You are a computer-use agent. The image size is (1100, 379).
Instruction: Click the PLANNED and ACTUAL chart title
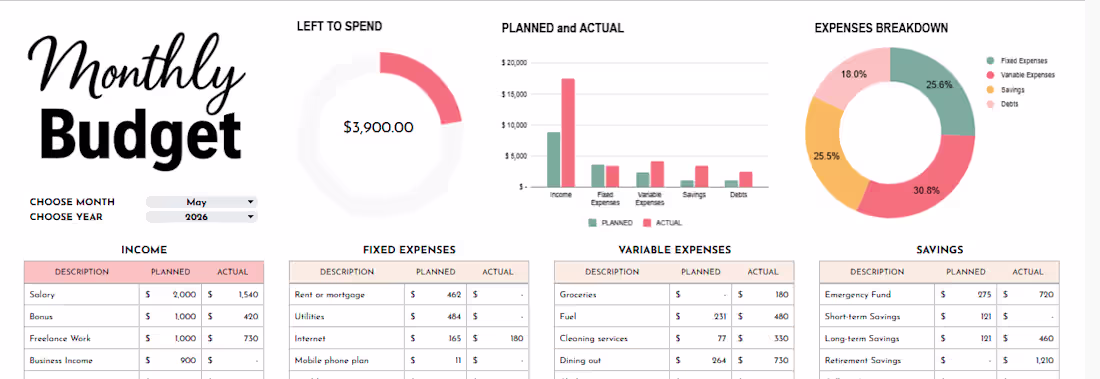click(563, 28)
